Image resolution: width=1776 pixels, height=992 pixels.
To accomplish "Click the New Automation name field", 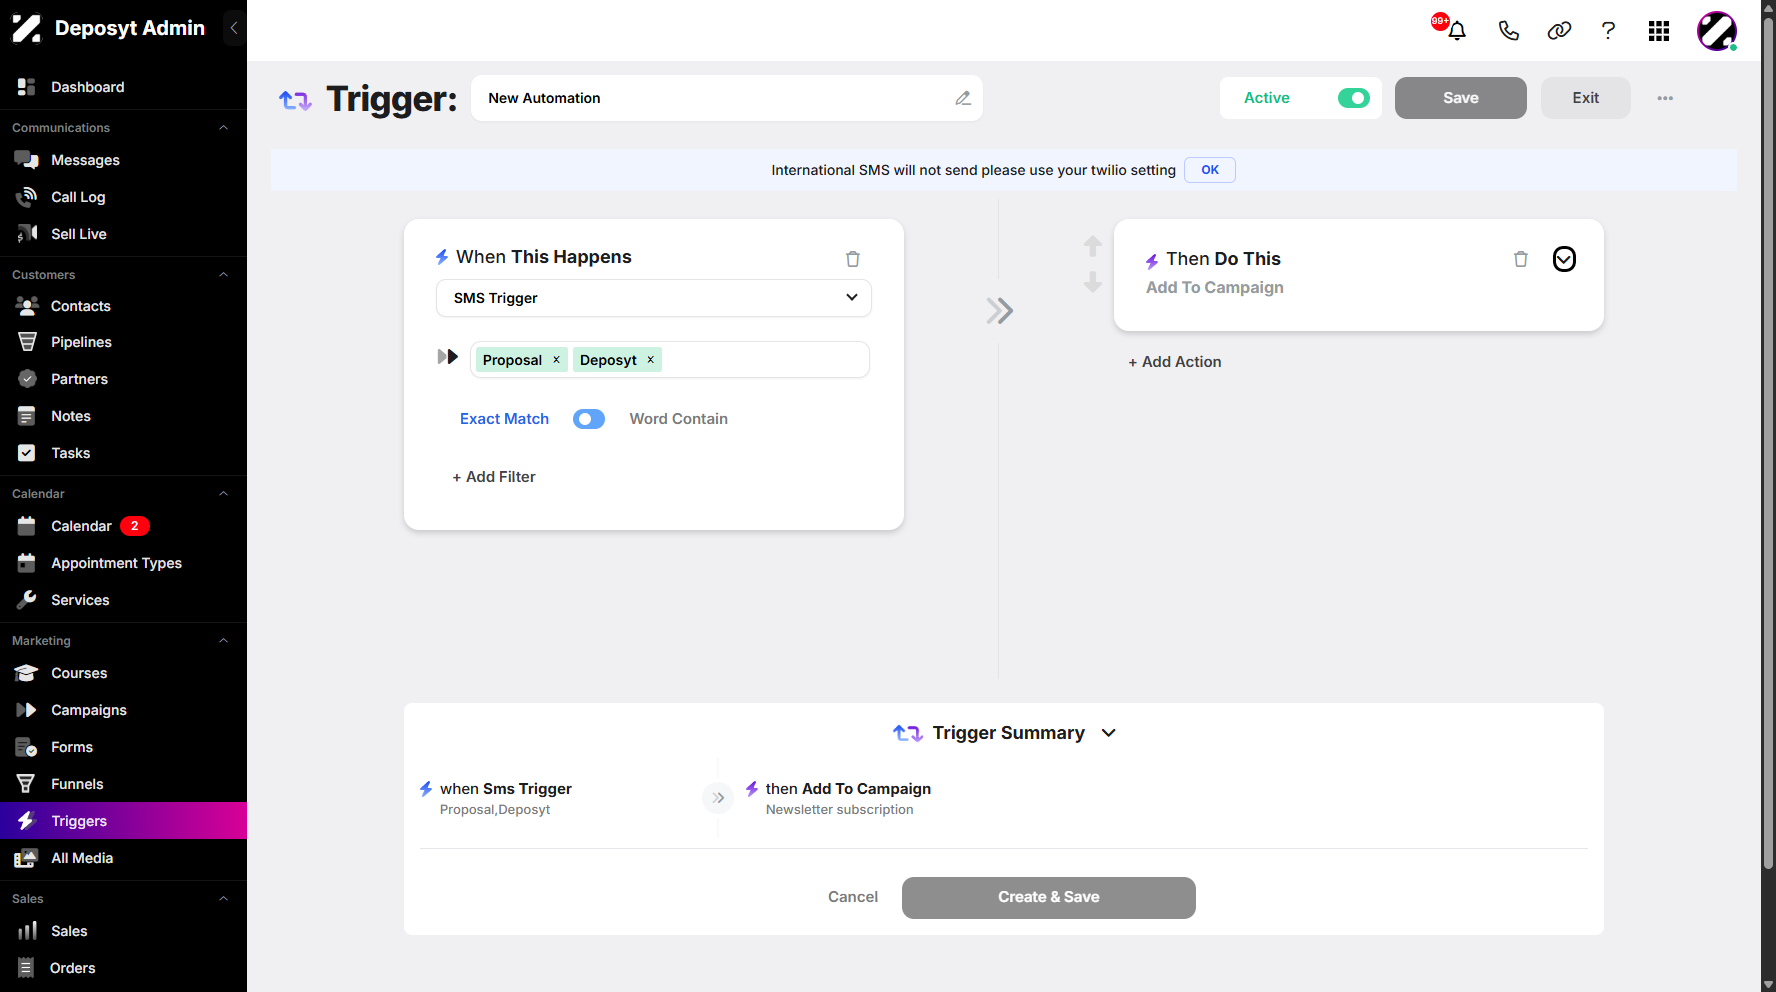I will [x=727, y=98].
